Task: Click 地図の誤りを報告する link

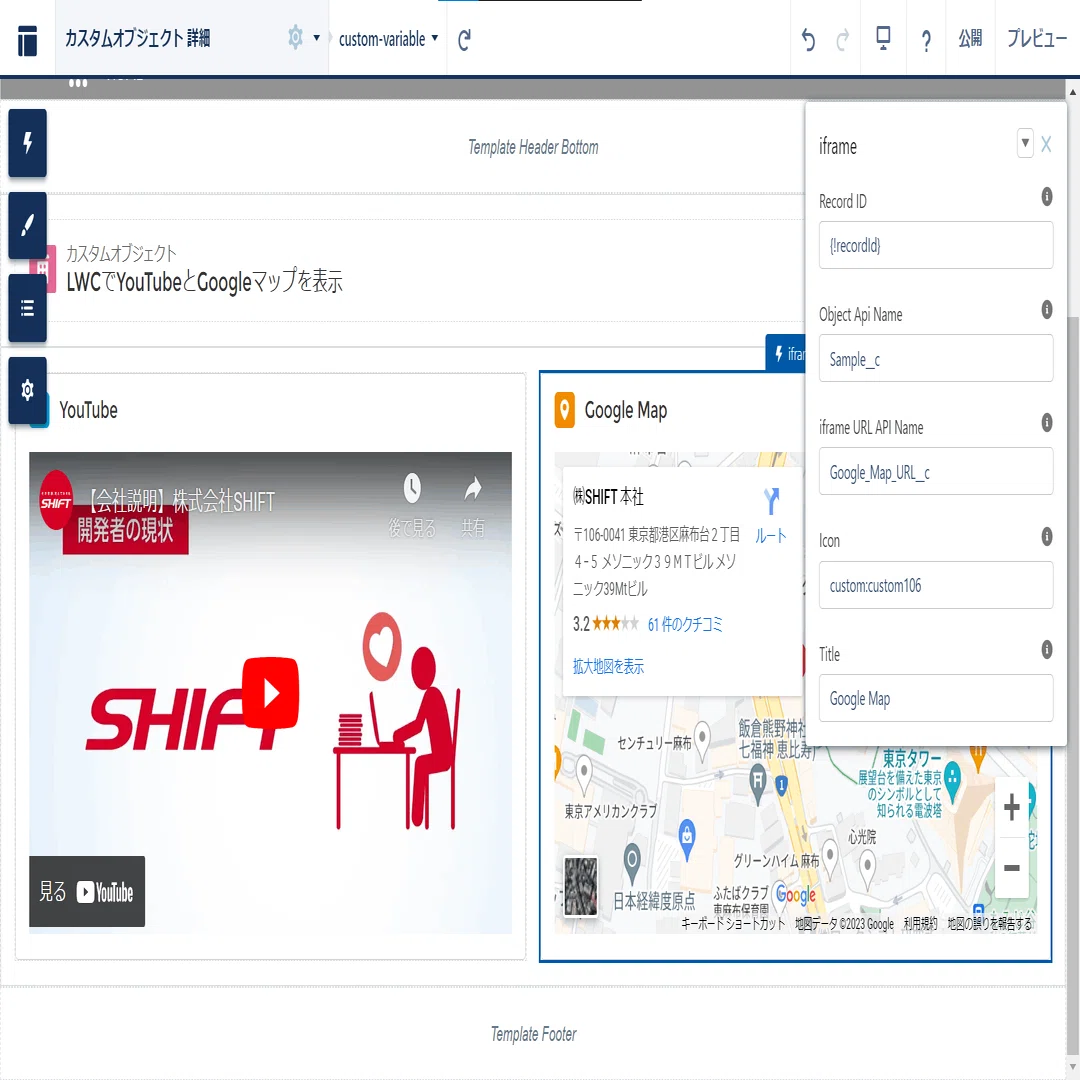Action: 990,924
